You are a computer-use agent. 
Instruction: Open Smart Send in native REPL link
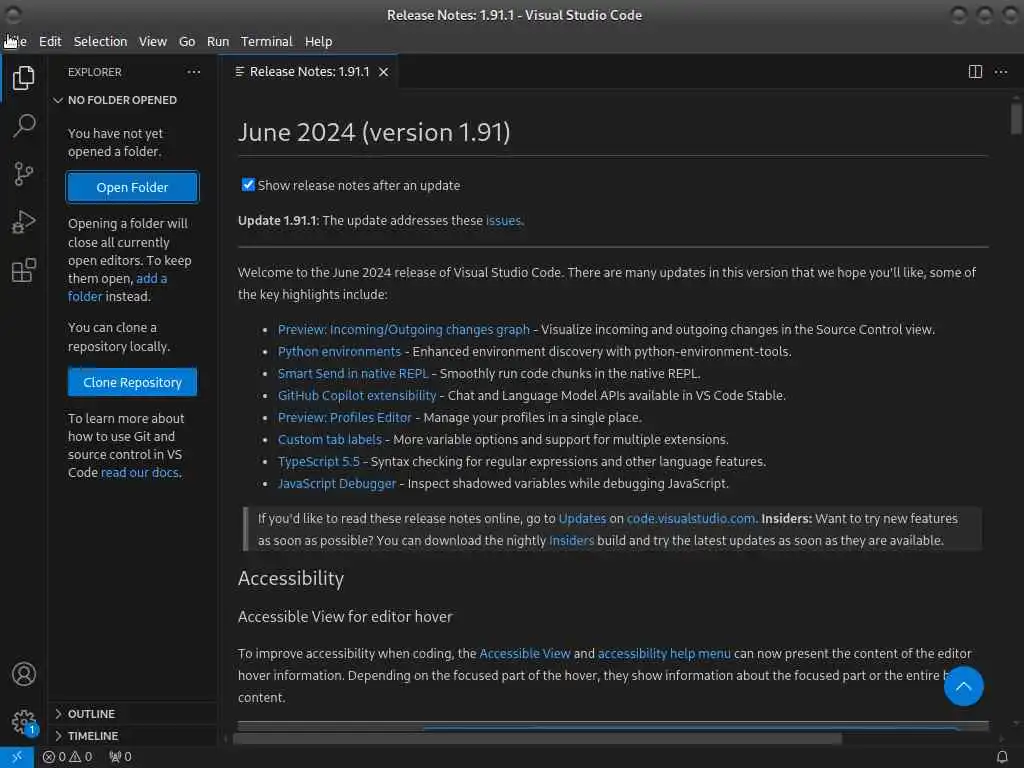(x=353, y=374)
